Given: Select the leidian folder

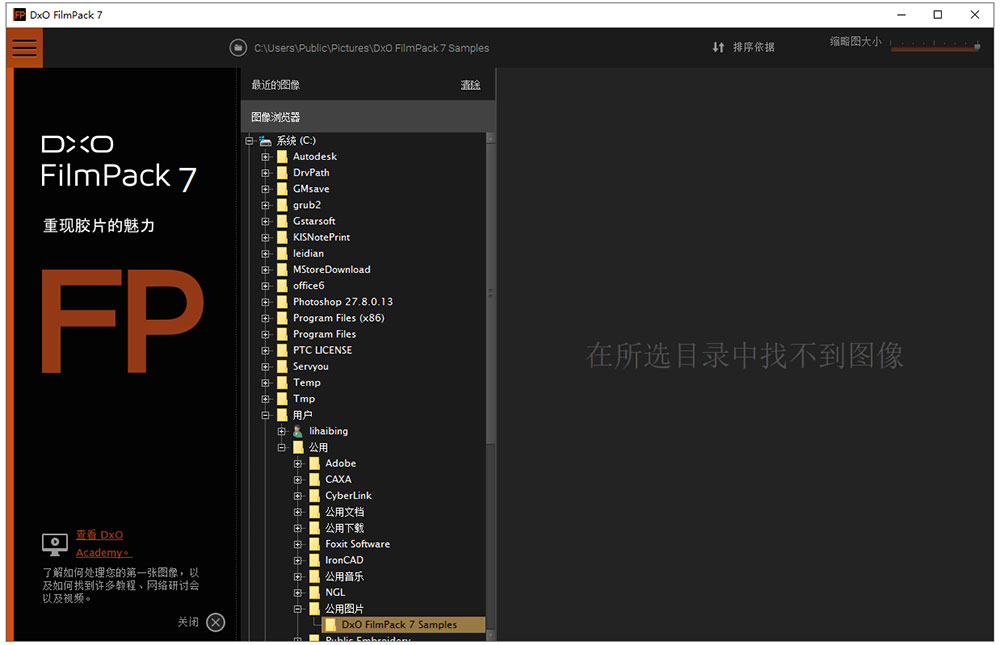Looking at the screenshot, I should pos(308,253).
